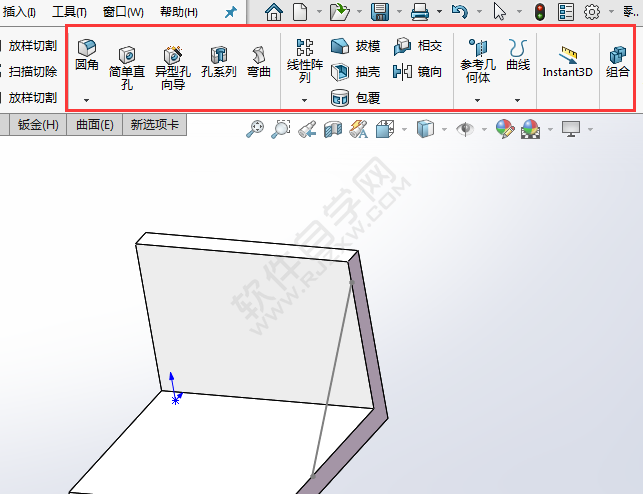Screen dimensions: 643x494
Task: Expand the Fillet dropdown arrow
Action: tap(87, 100)
